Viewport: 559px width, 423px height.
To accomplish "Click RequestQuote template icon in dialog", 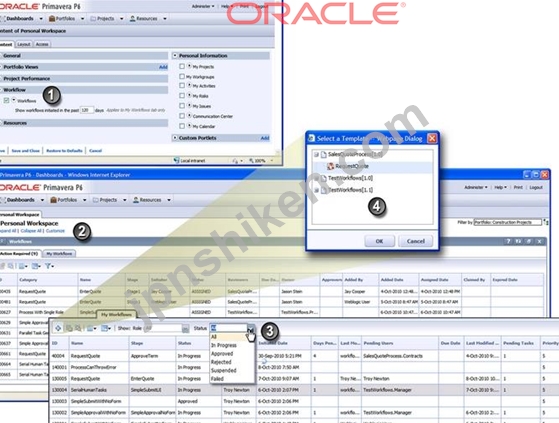I will [330, 166].
